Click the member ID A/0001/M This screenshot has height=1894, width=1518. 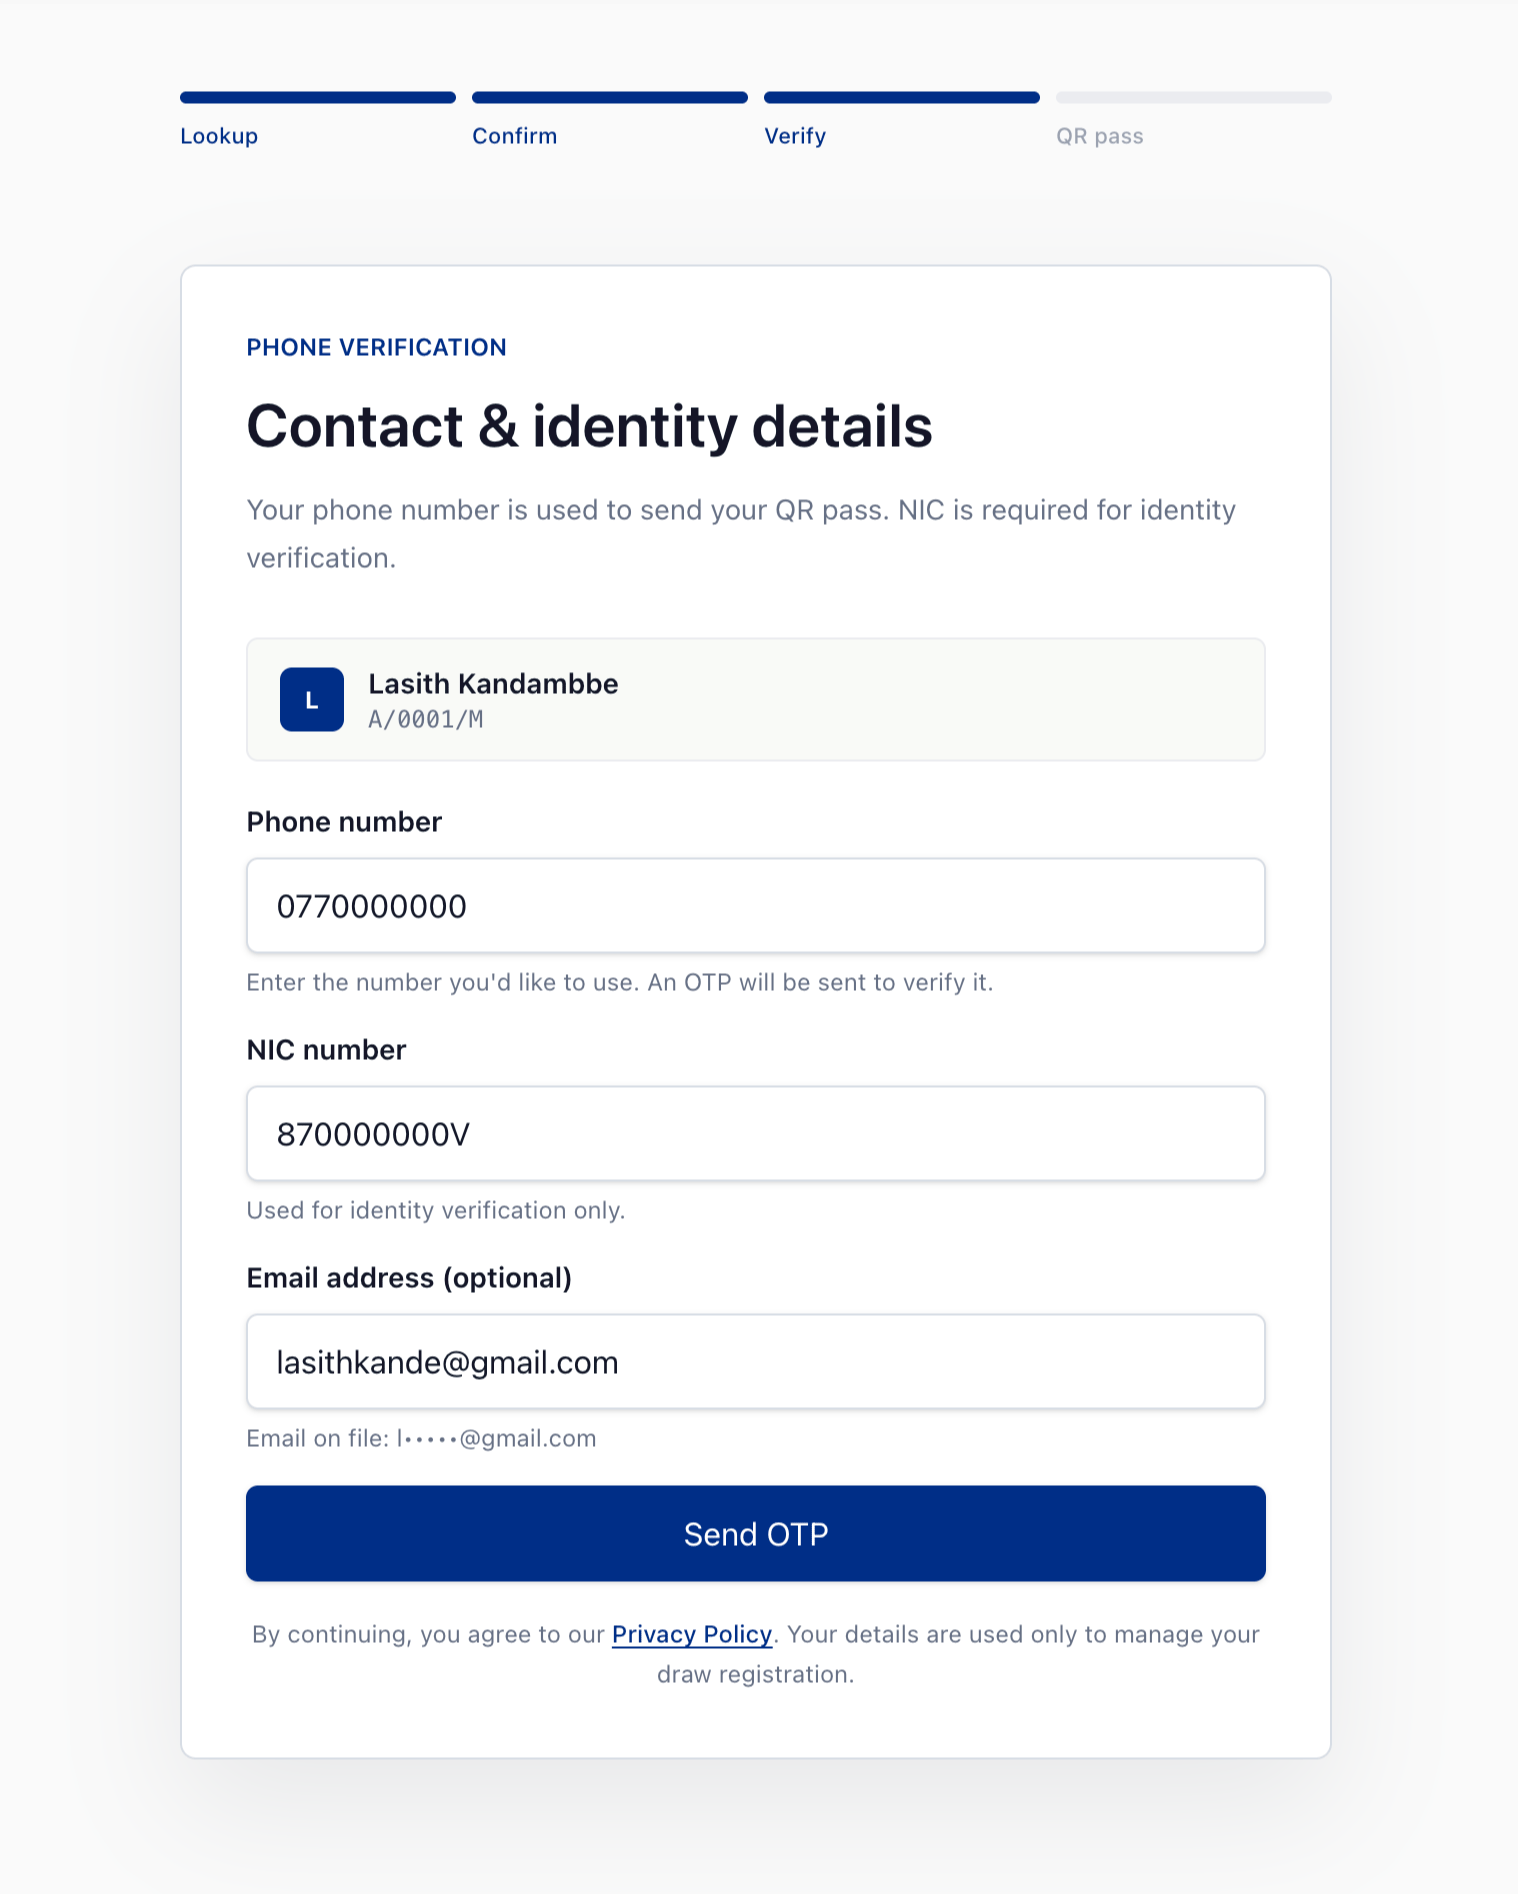point(426,719)
